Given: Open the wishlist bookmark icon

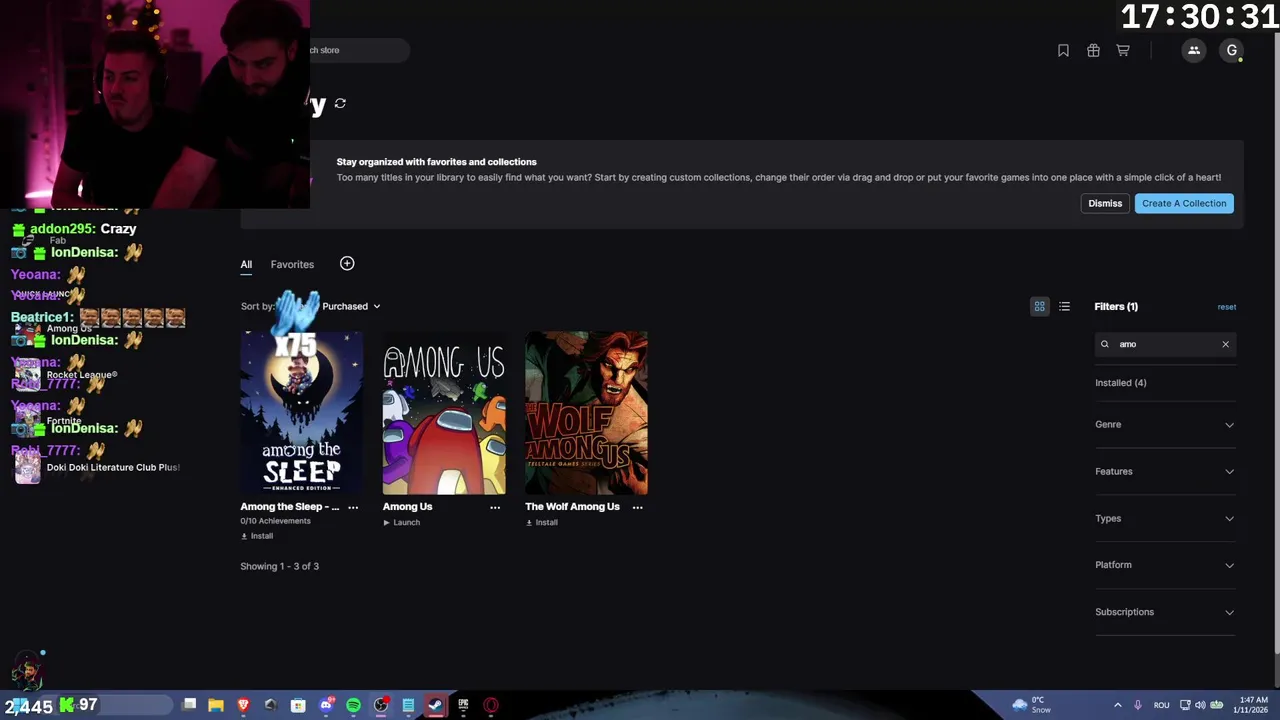Looking at the screenshot, I should 1063,50.
